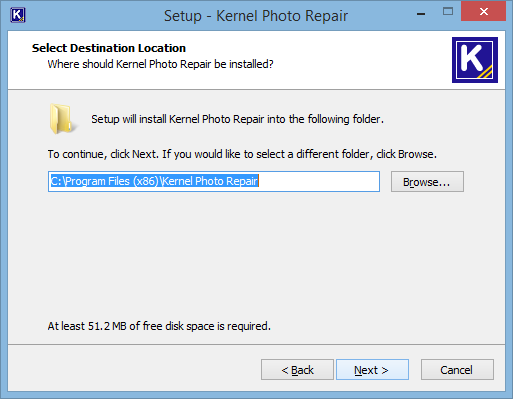
Task: Maximize the Setup window
Action: pos(448,12)
